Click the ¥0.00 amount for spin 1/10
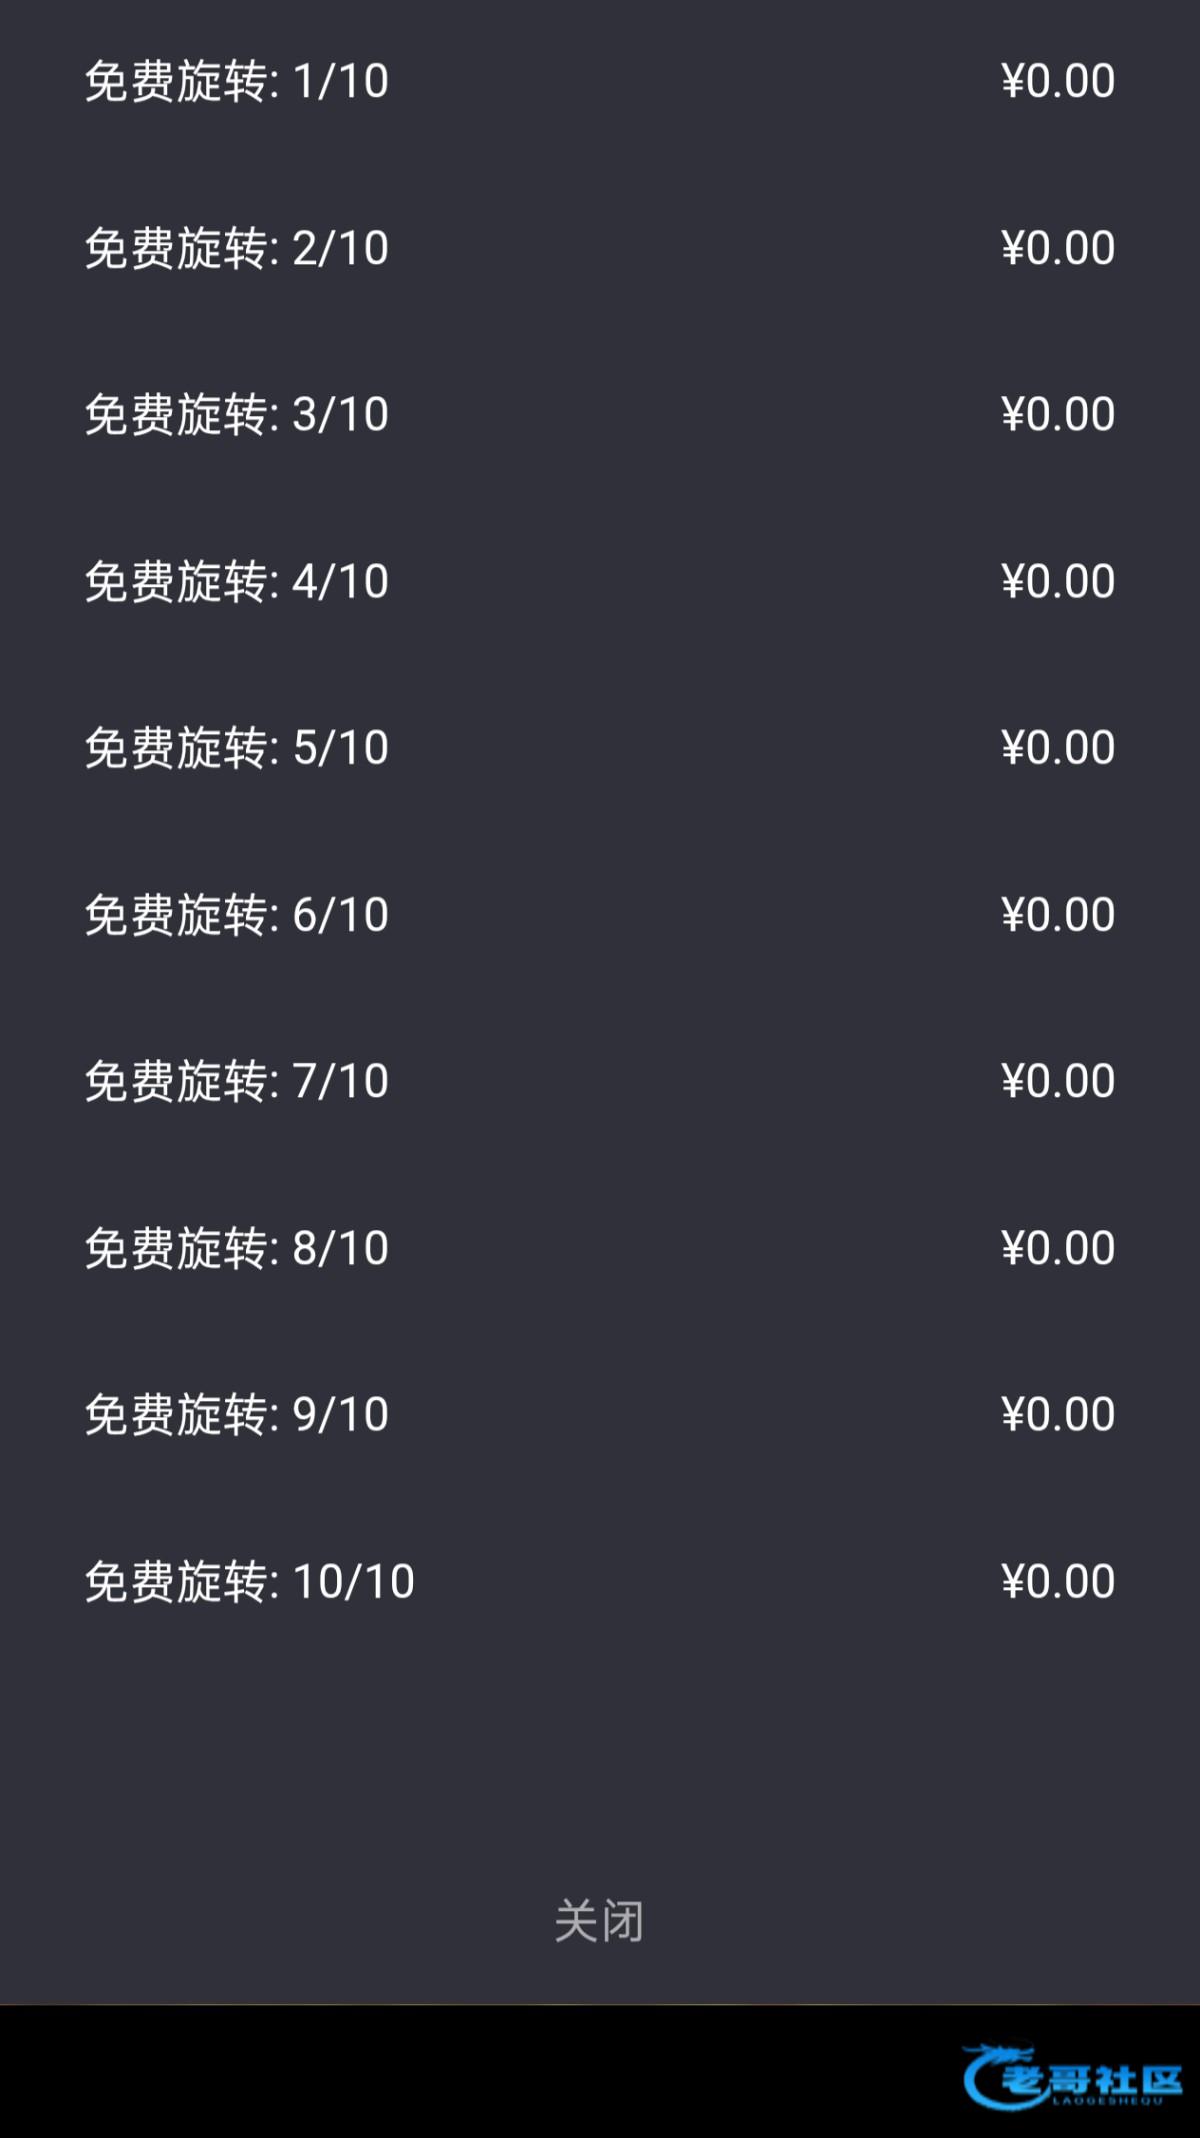The height and width of the screenshot is (2138, 1200). (x=1057, y=81)
